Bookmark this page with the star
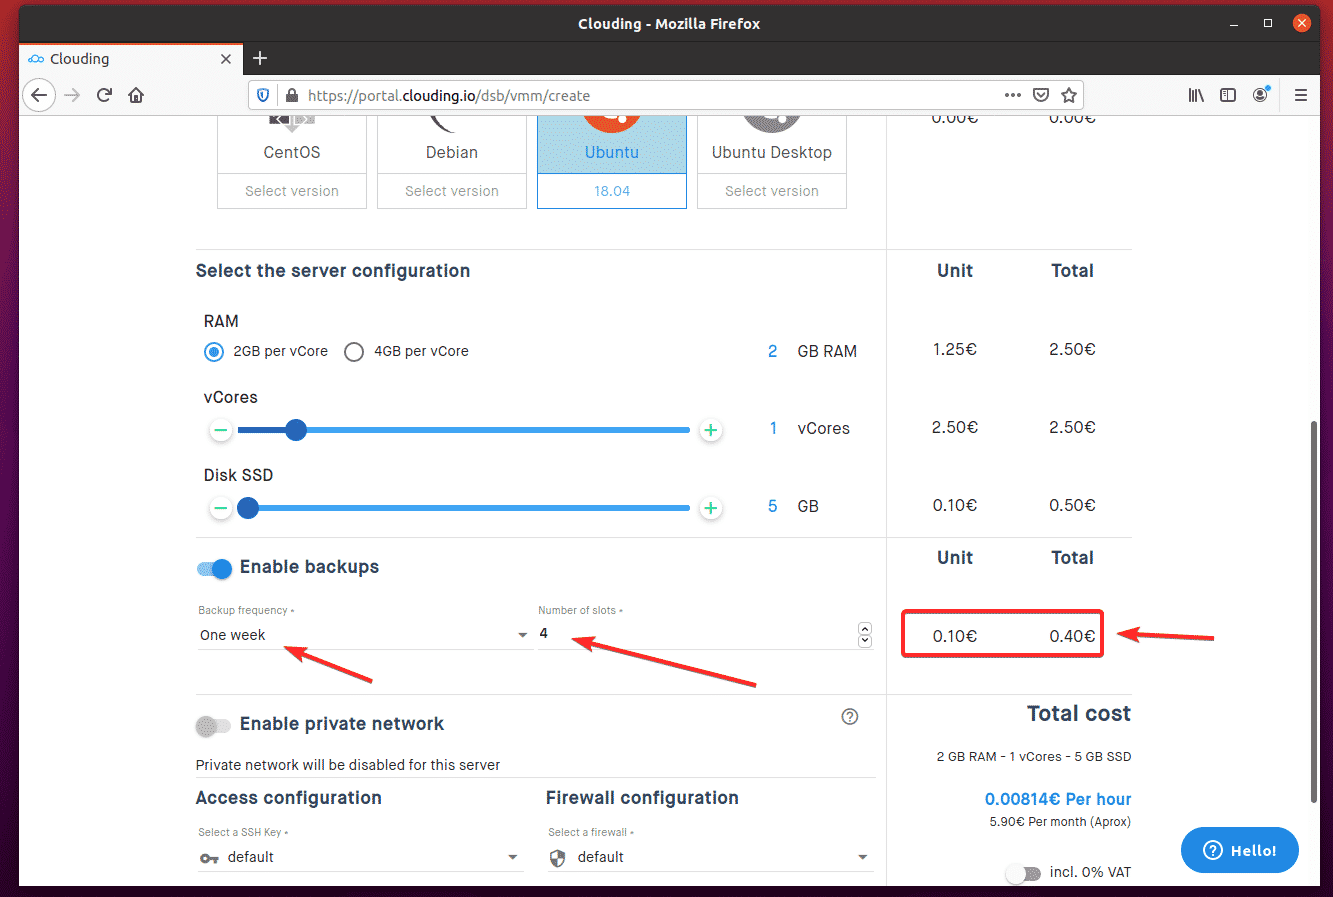1333x897 pixels. point(1069,95)
